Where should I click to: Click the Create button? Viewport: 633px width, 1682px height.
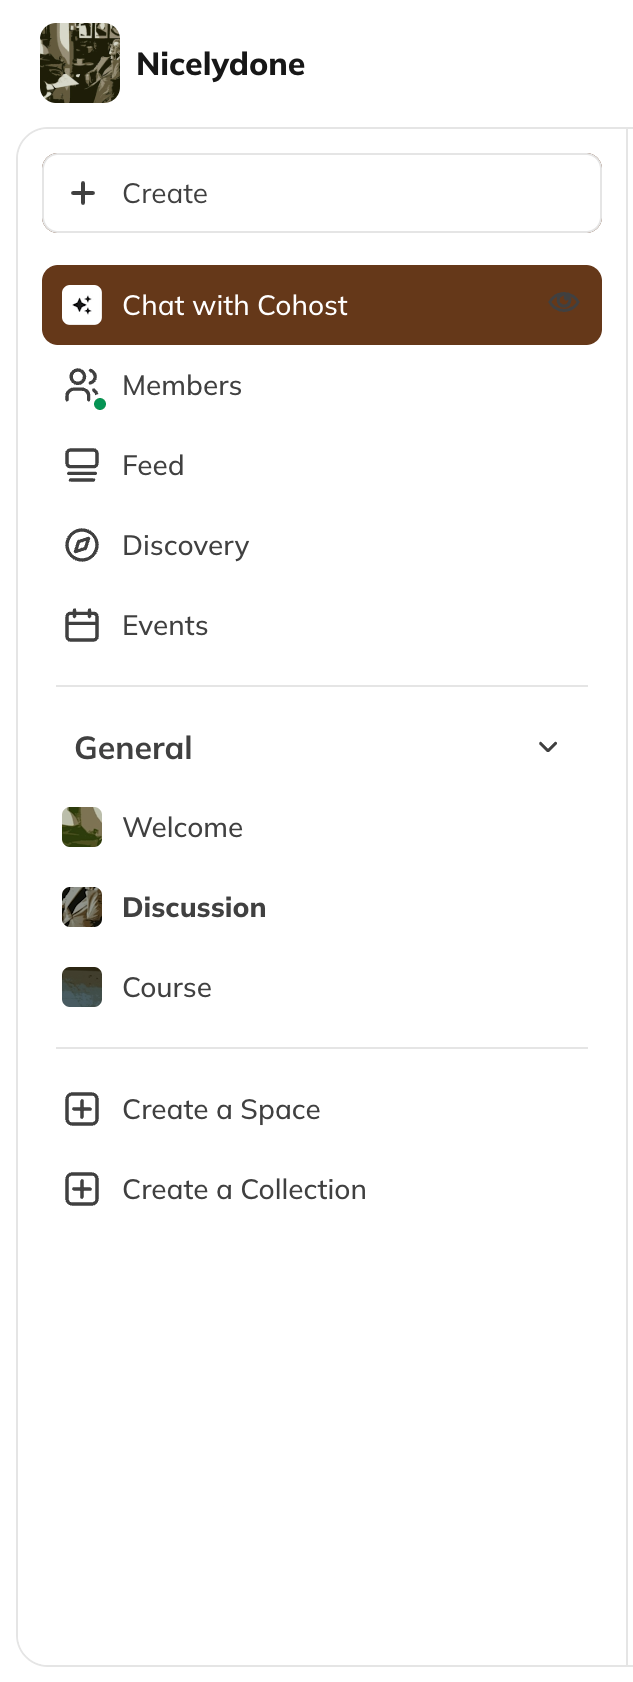pos(322,194)
